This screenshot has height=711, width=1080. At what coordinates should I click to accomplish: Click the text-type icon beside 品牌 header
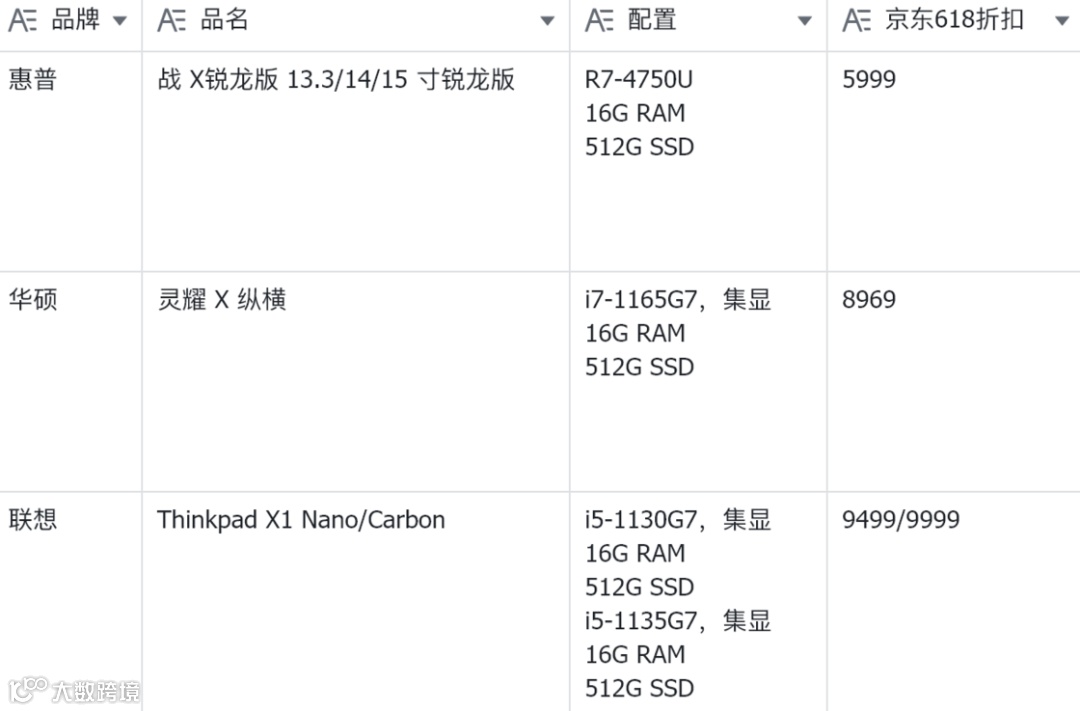(23, 21)
